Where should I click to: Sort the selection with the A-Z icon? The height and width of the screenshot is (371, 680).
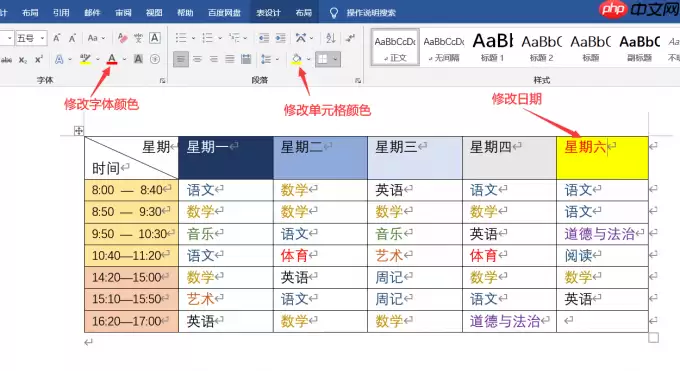331,38
